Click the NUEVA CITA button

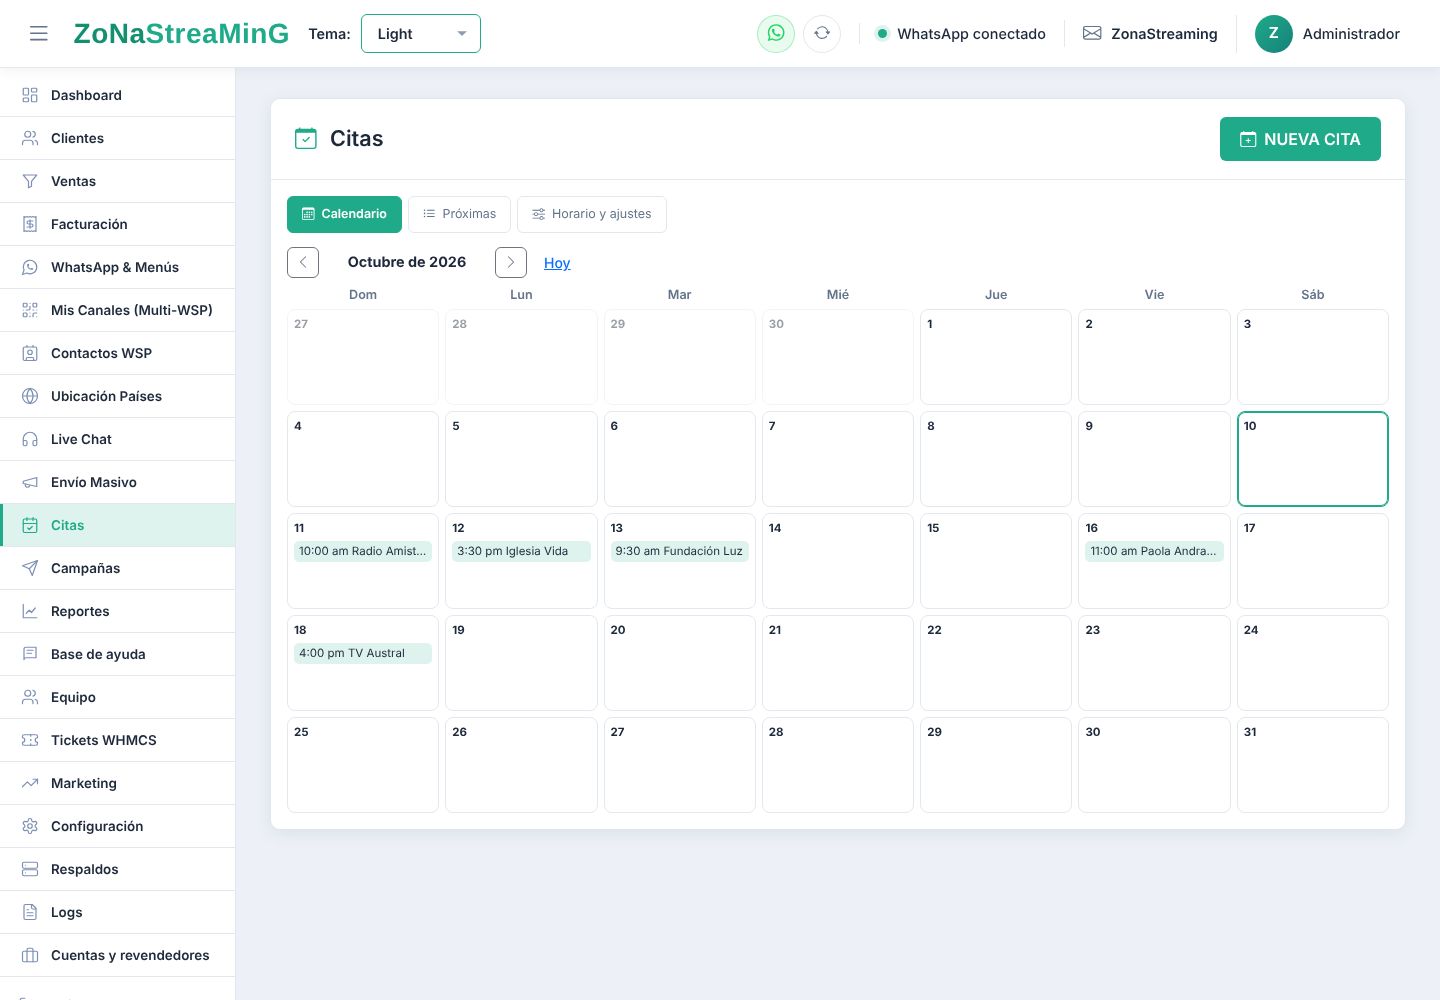pyautogui.click(x=1300, y=139)
